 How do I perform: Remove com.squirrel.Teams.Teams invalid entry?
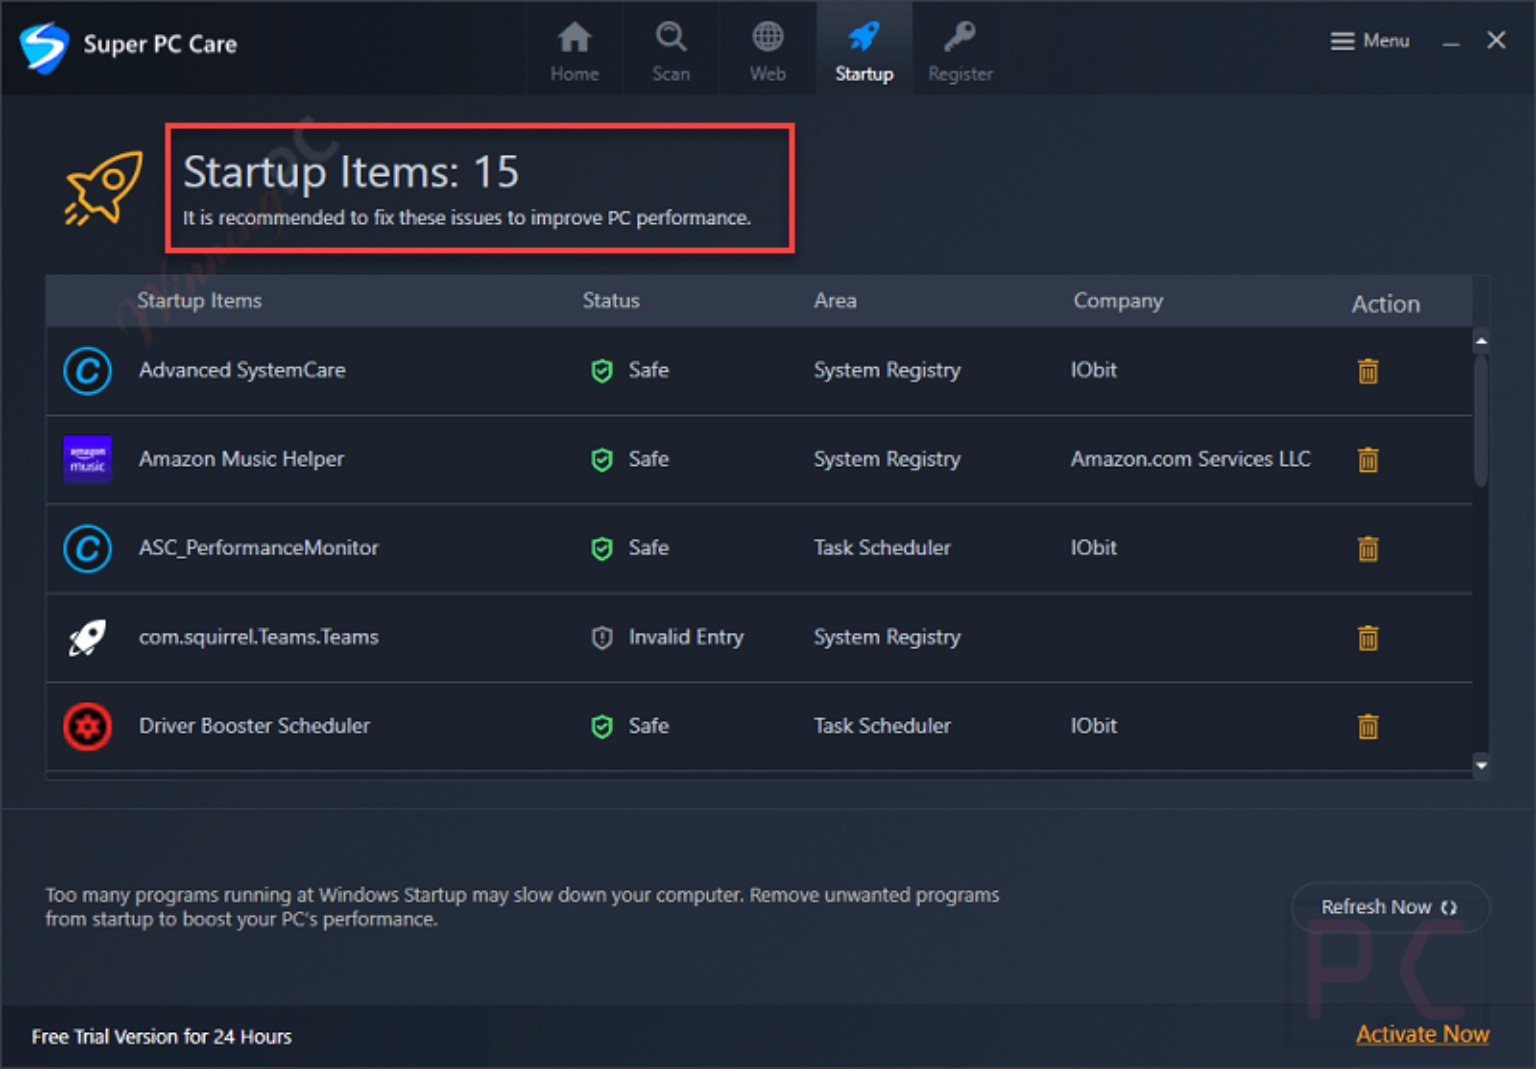pos(1368,638)
